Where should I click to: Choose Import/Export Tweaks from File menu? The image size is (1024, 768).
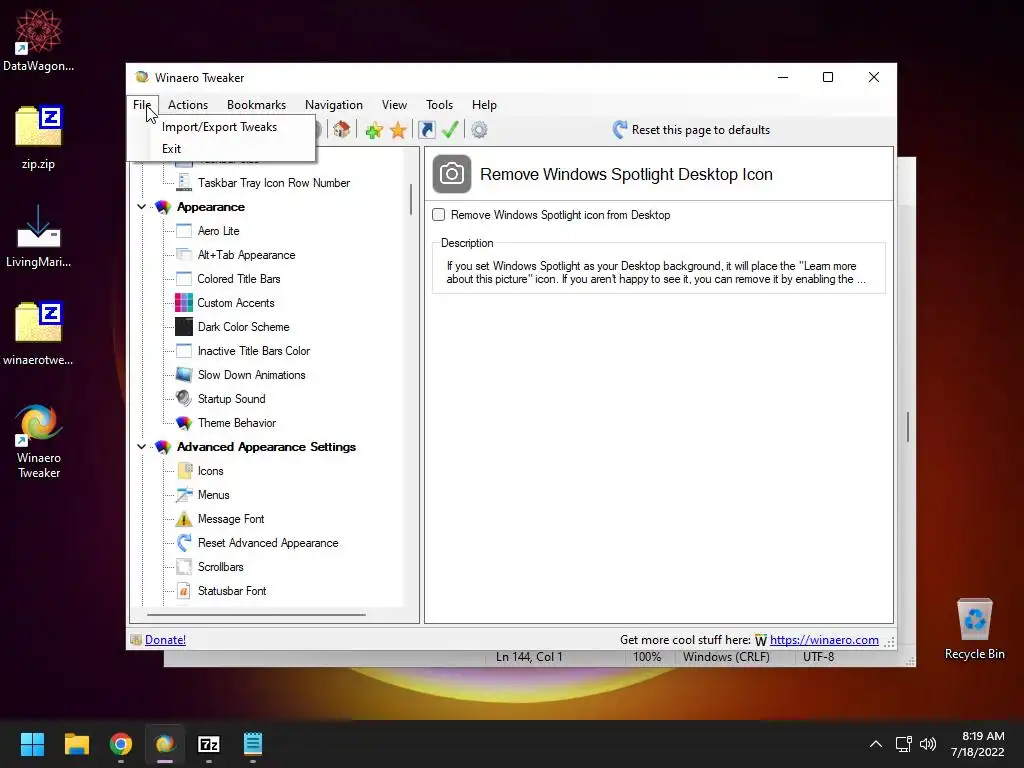tap(221, 127)
